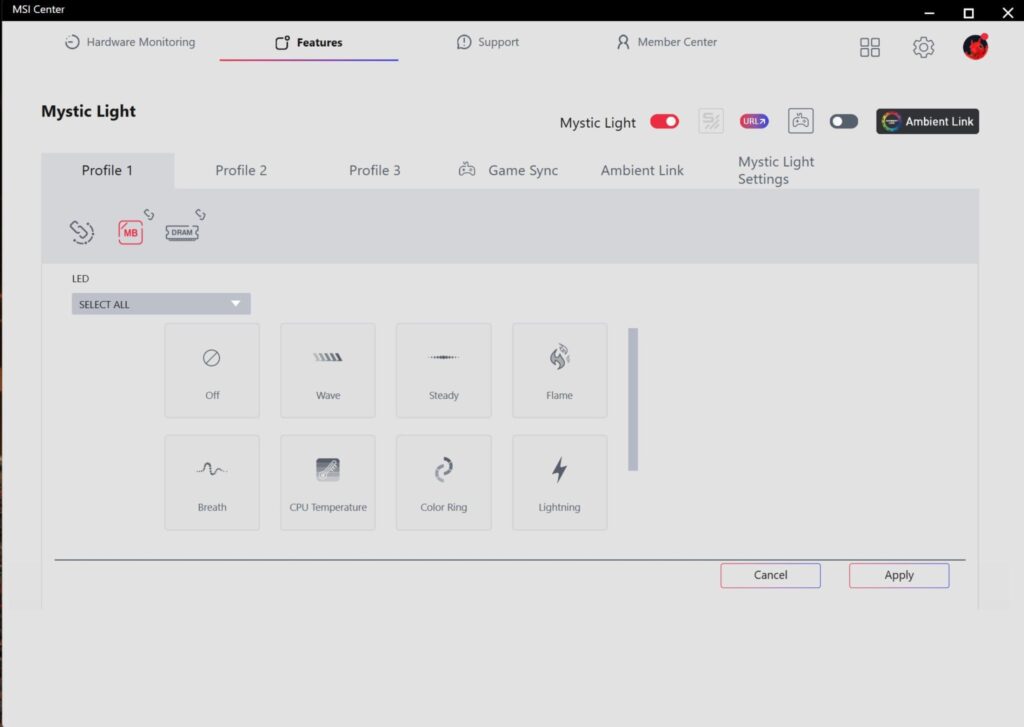Open the Features tab
1024x727 pixels.
[x=309, y=42]
